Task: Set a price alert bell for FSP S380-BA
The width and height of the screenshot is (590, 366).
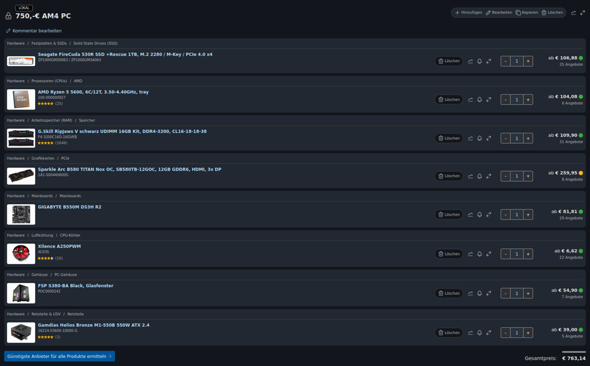Action: (479, 293)
